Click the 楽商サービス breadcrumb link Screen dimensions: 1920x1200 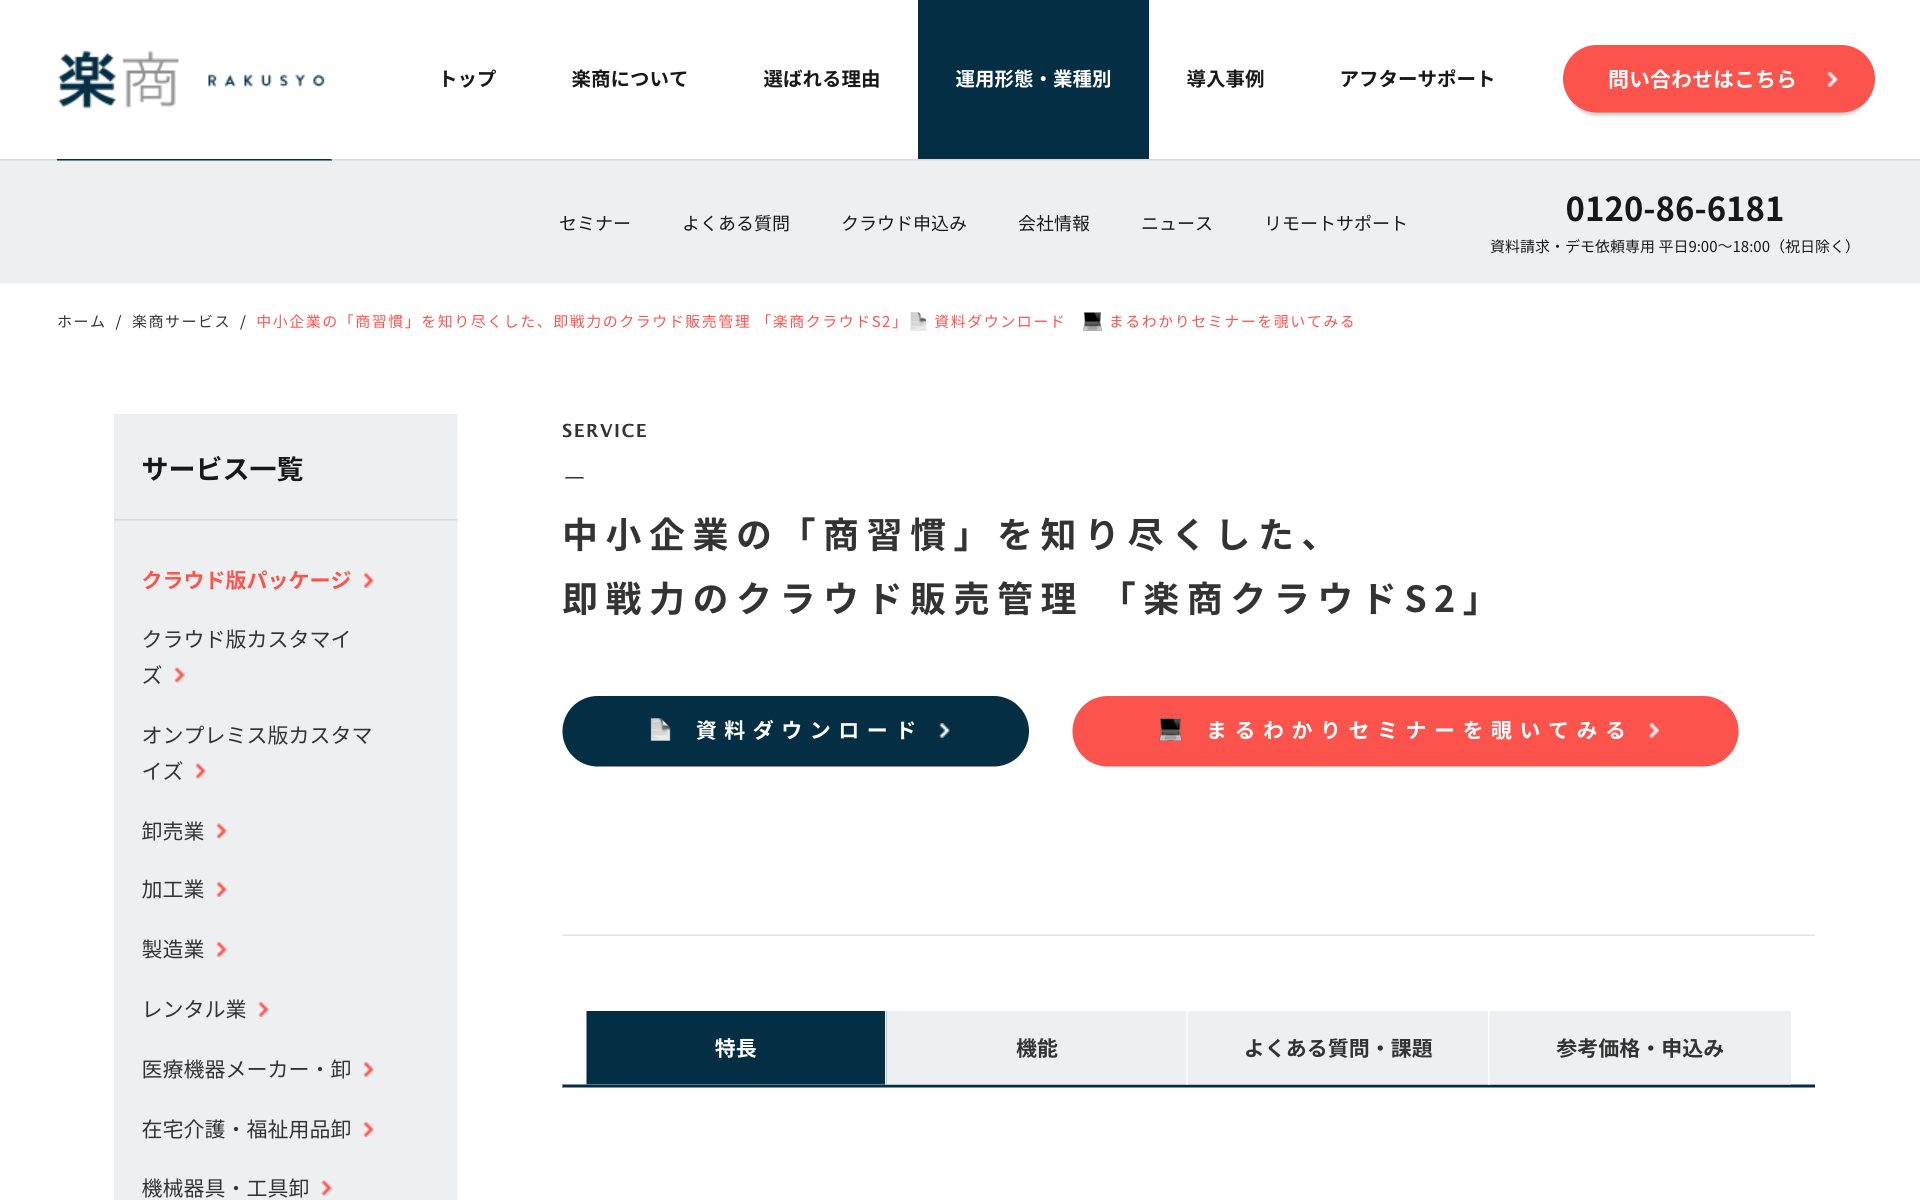181,321
